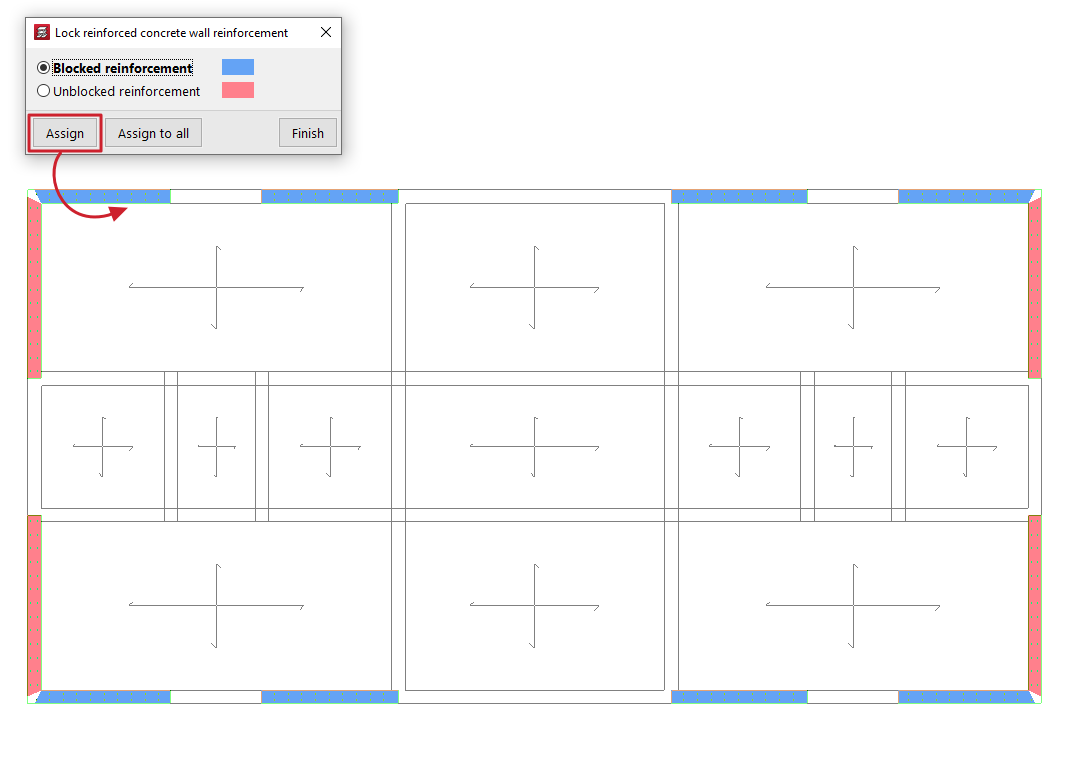
Task: Click the direction cross in the bottom-middle panel
Action: click(535, 605)
